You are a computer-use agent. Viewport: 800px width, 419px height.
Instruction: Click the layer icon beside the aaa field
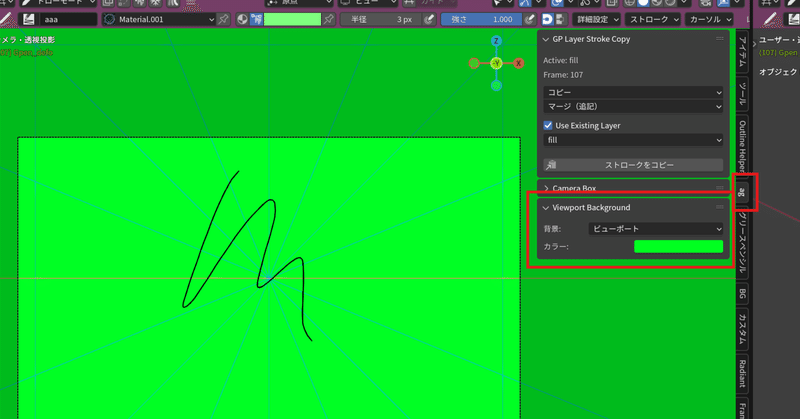point(29,19)
